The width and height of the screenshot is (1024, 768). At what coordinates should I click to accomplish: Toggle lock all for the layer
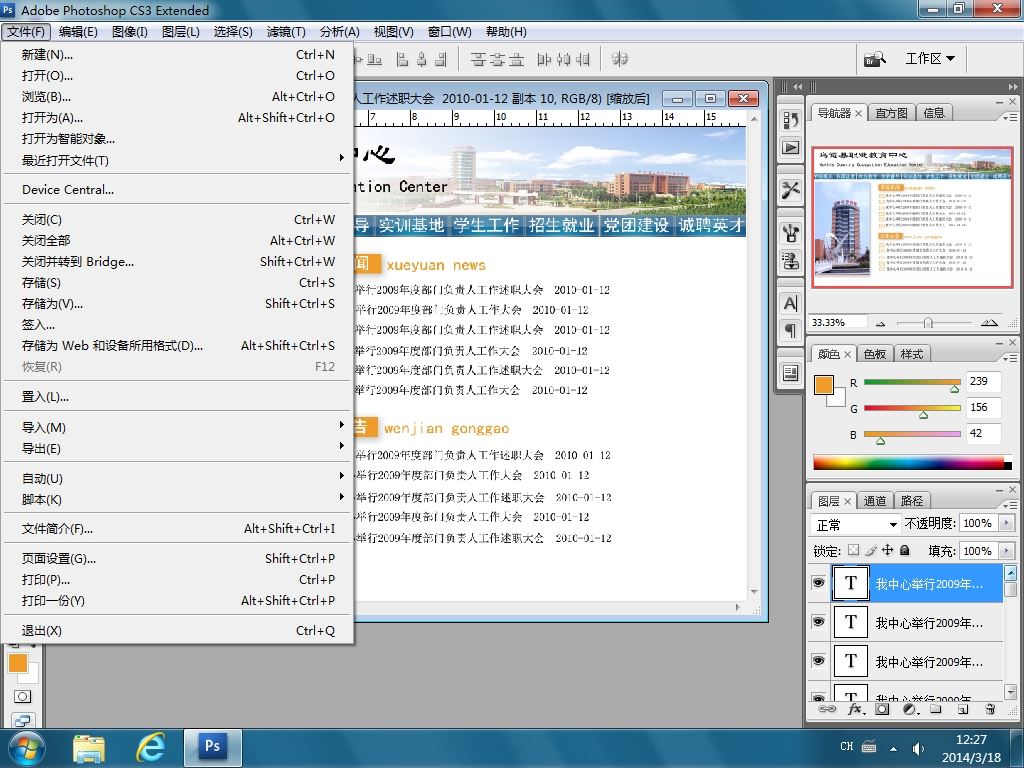tap(904, 551)
